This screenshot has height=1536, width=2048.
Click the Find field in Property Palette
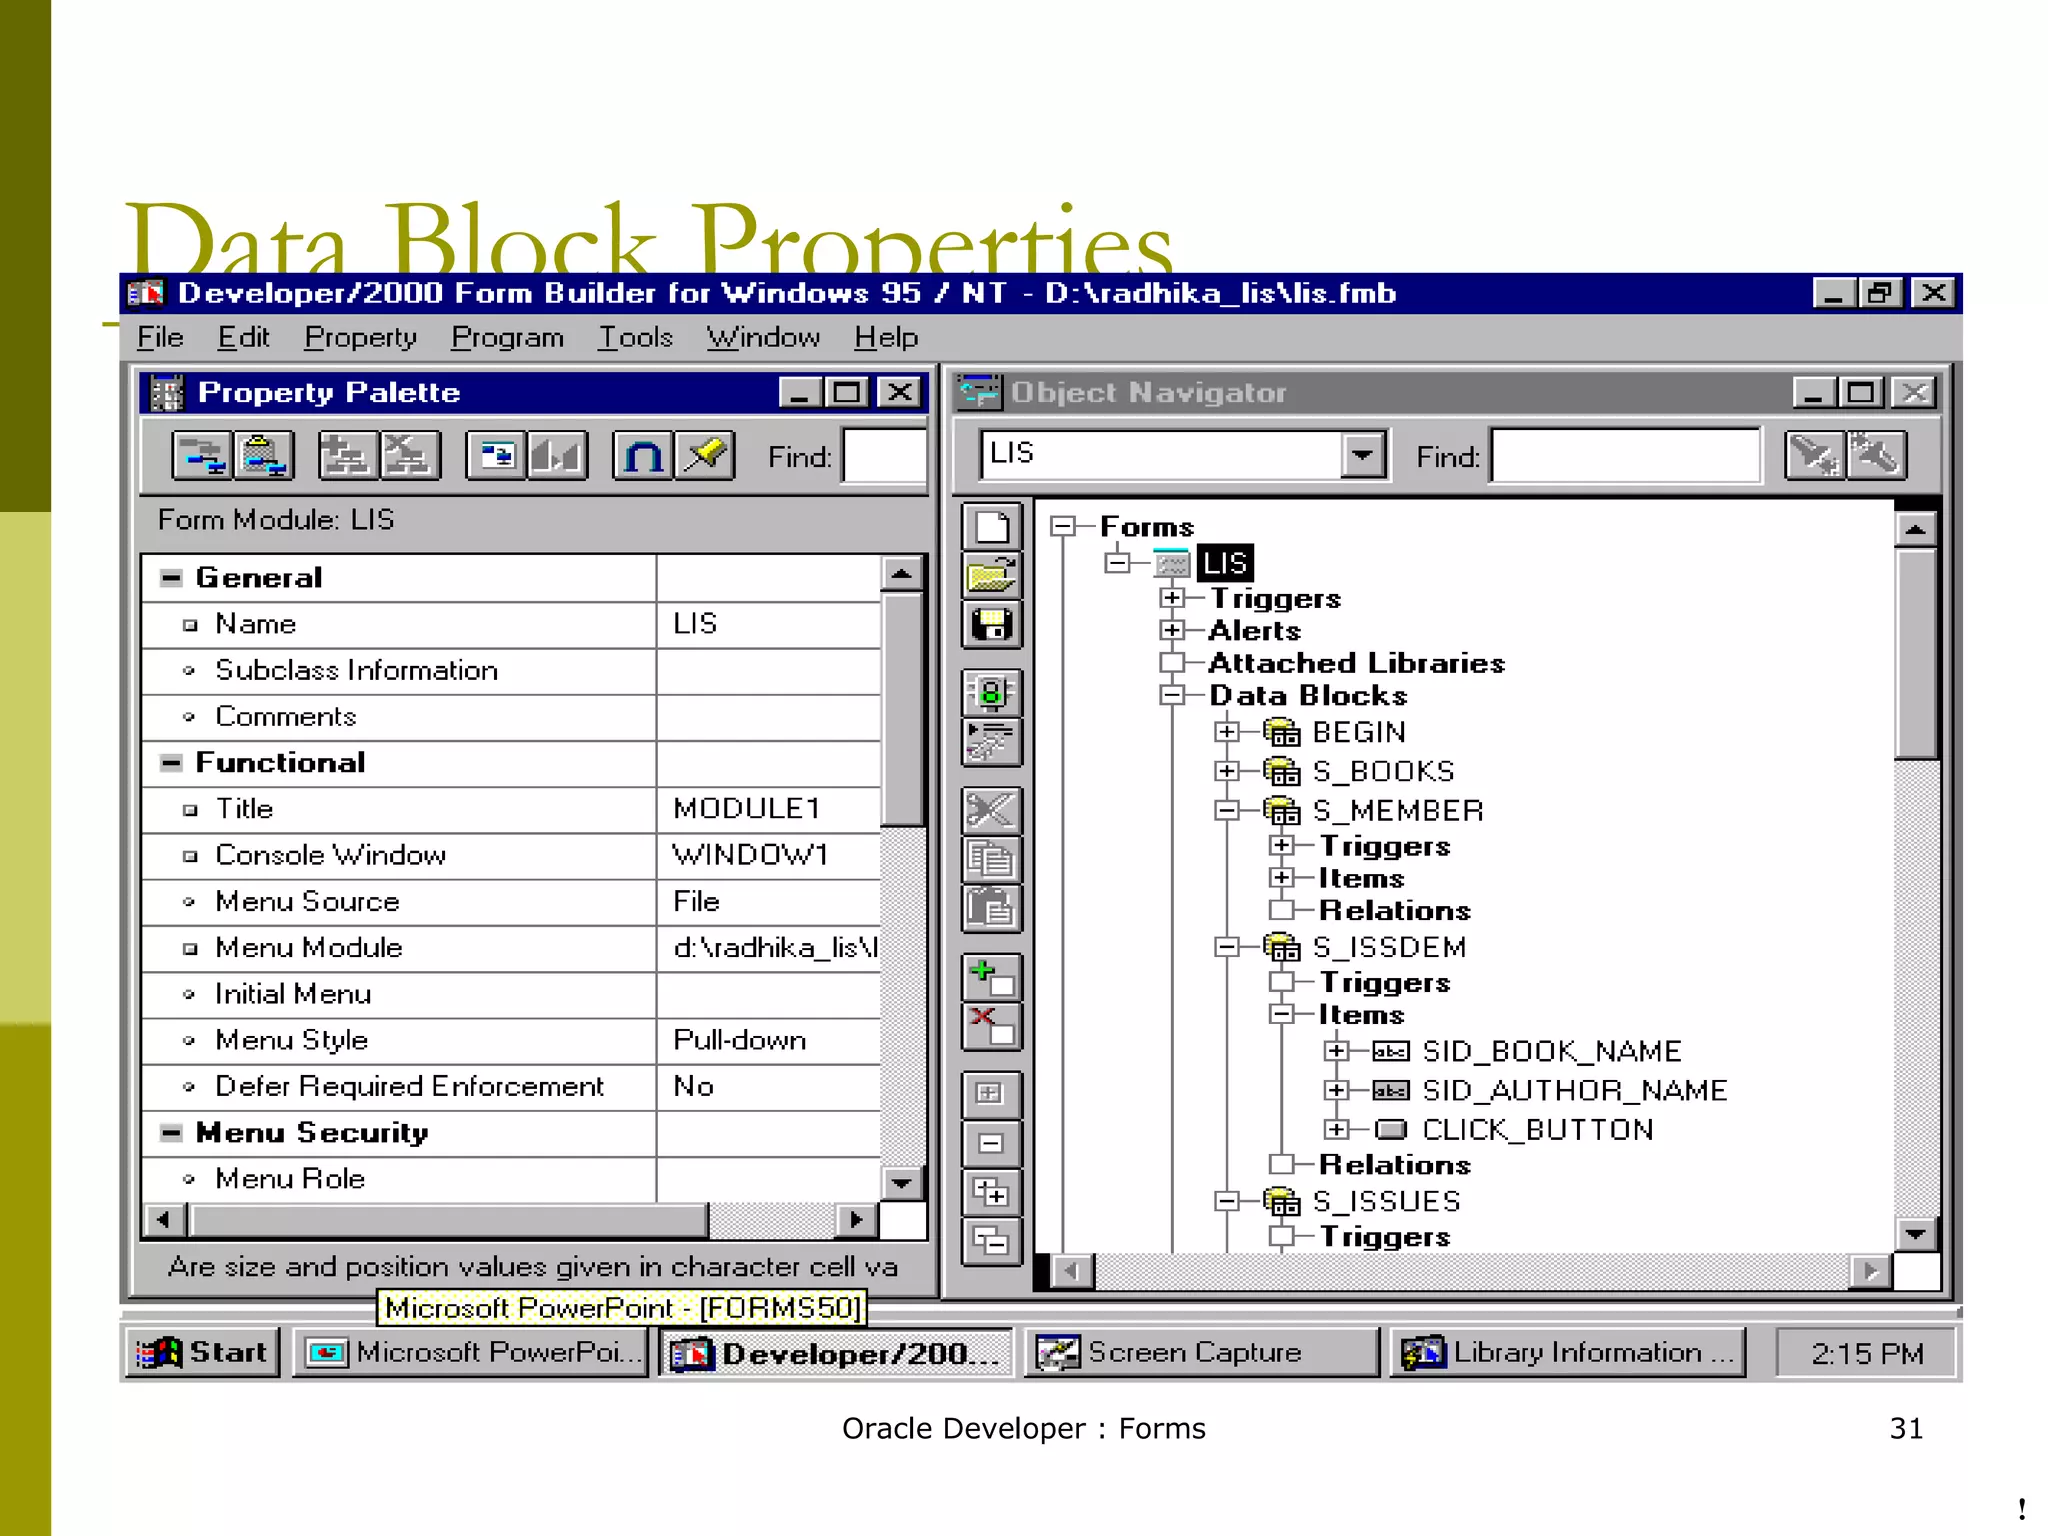(x=884, y=456)
